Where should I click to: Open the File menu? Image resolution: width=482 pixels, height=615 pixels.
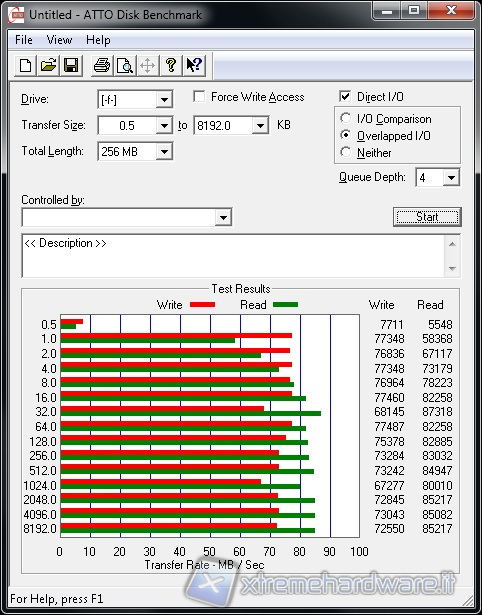(x=24, y=40)
